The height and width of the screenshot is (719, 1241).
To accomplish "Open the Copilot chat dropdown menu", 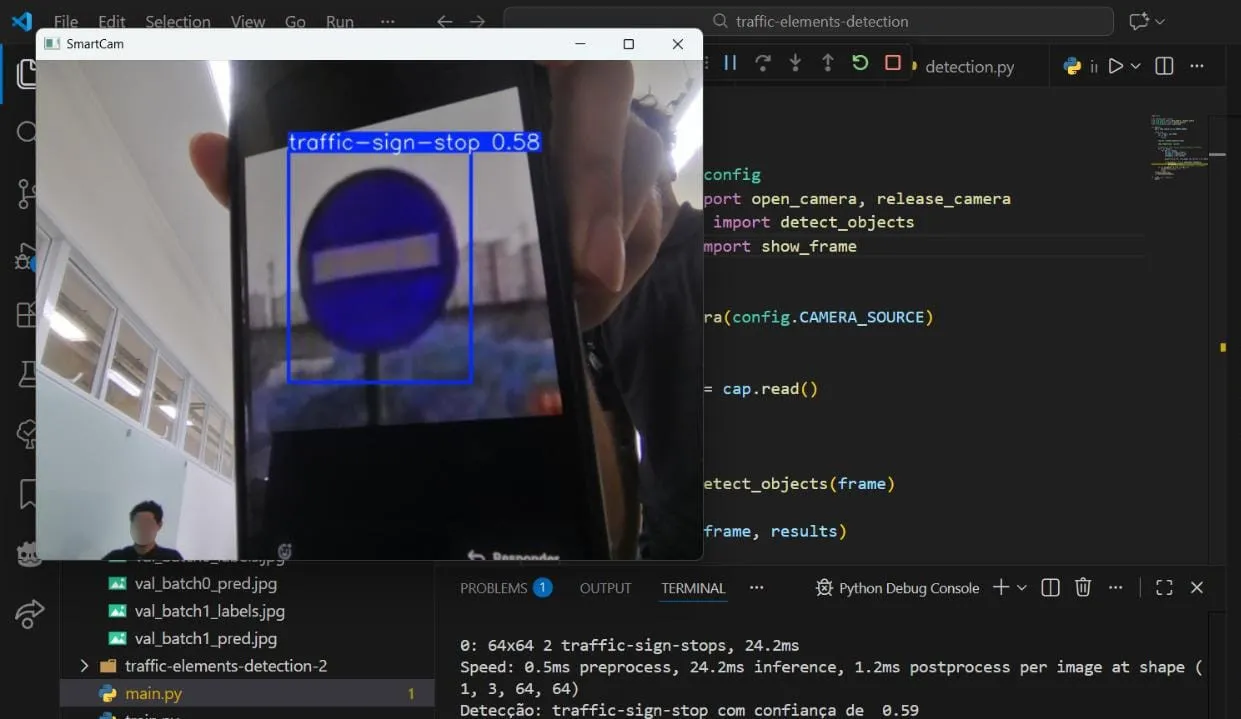I will [x=1160, y=21].
